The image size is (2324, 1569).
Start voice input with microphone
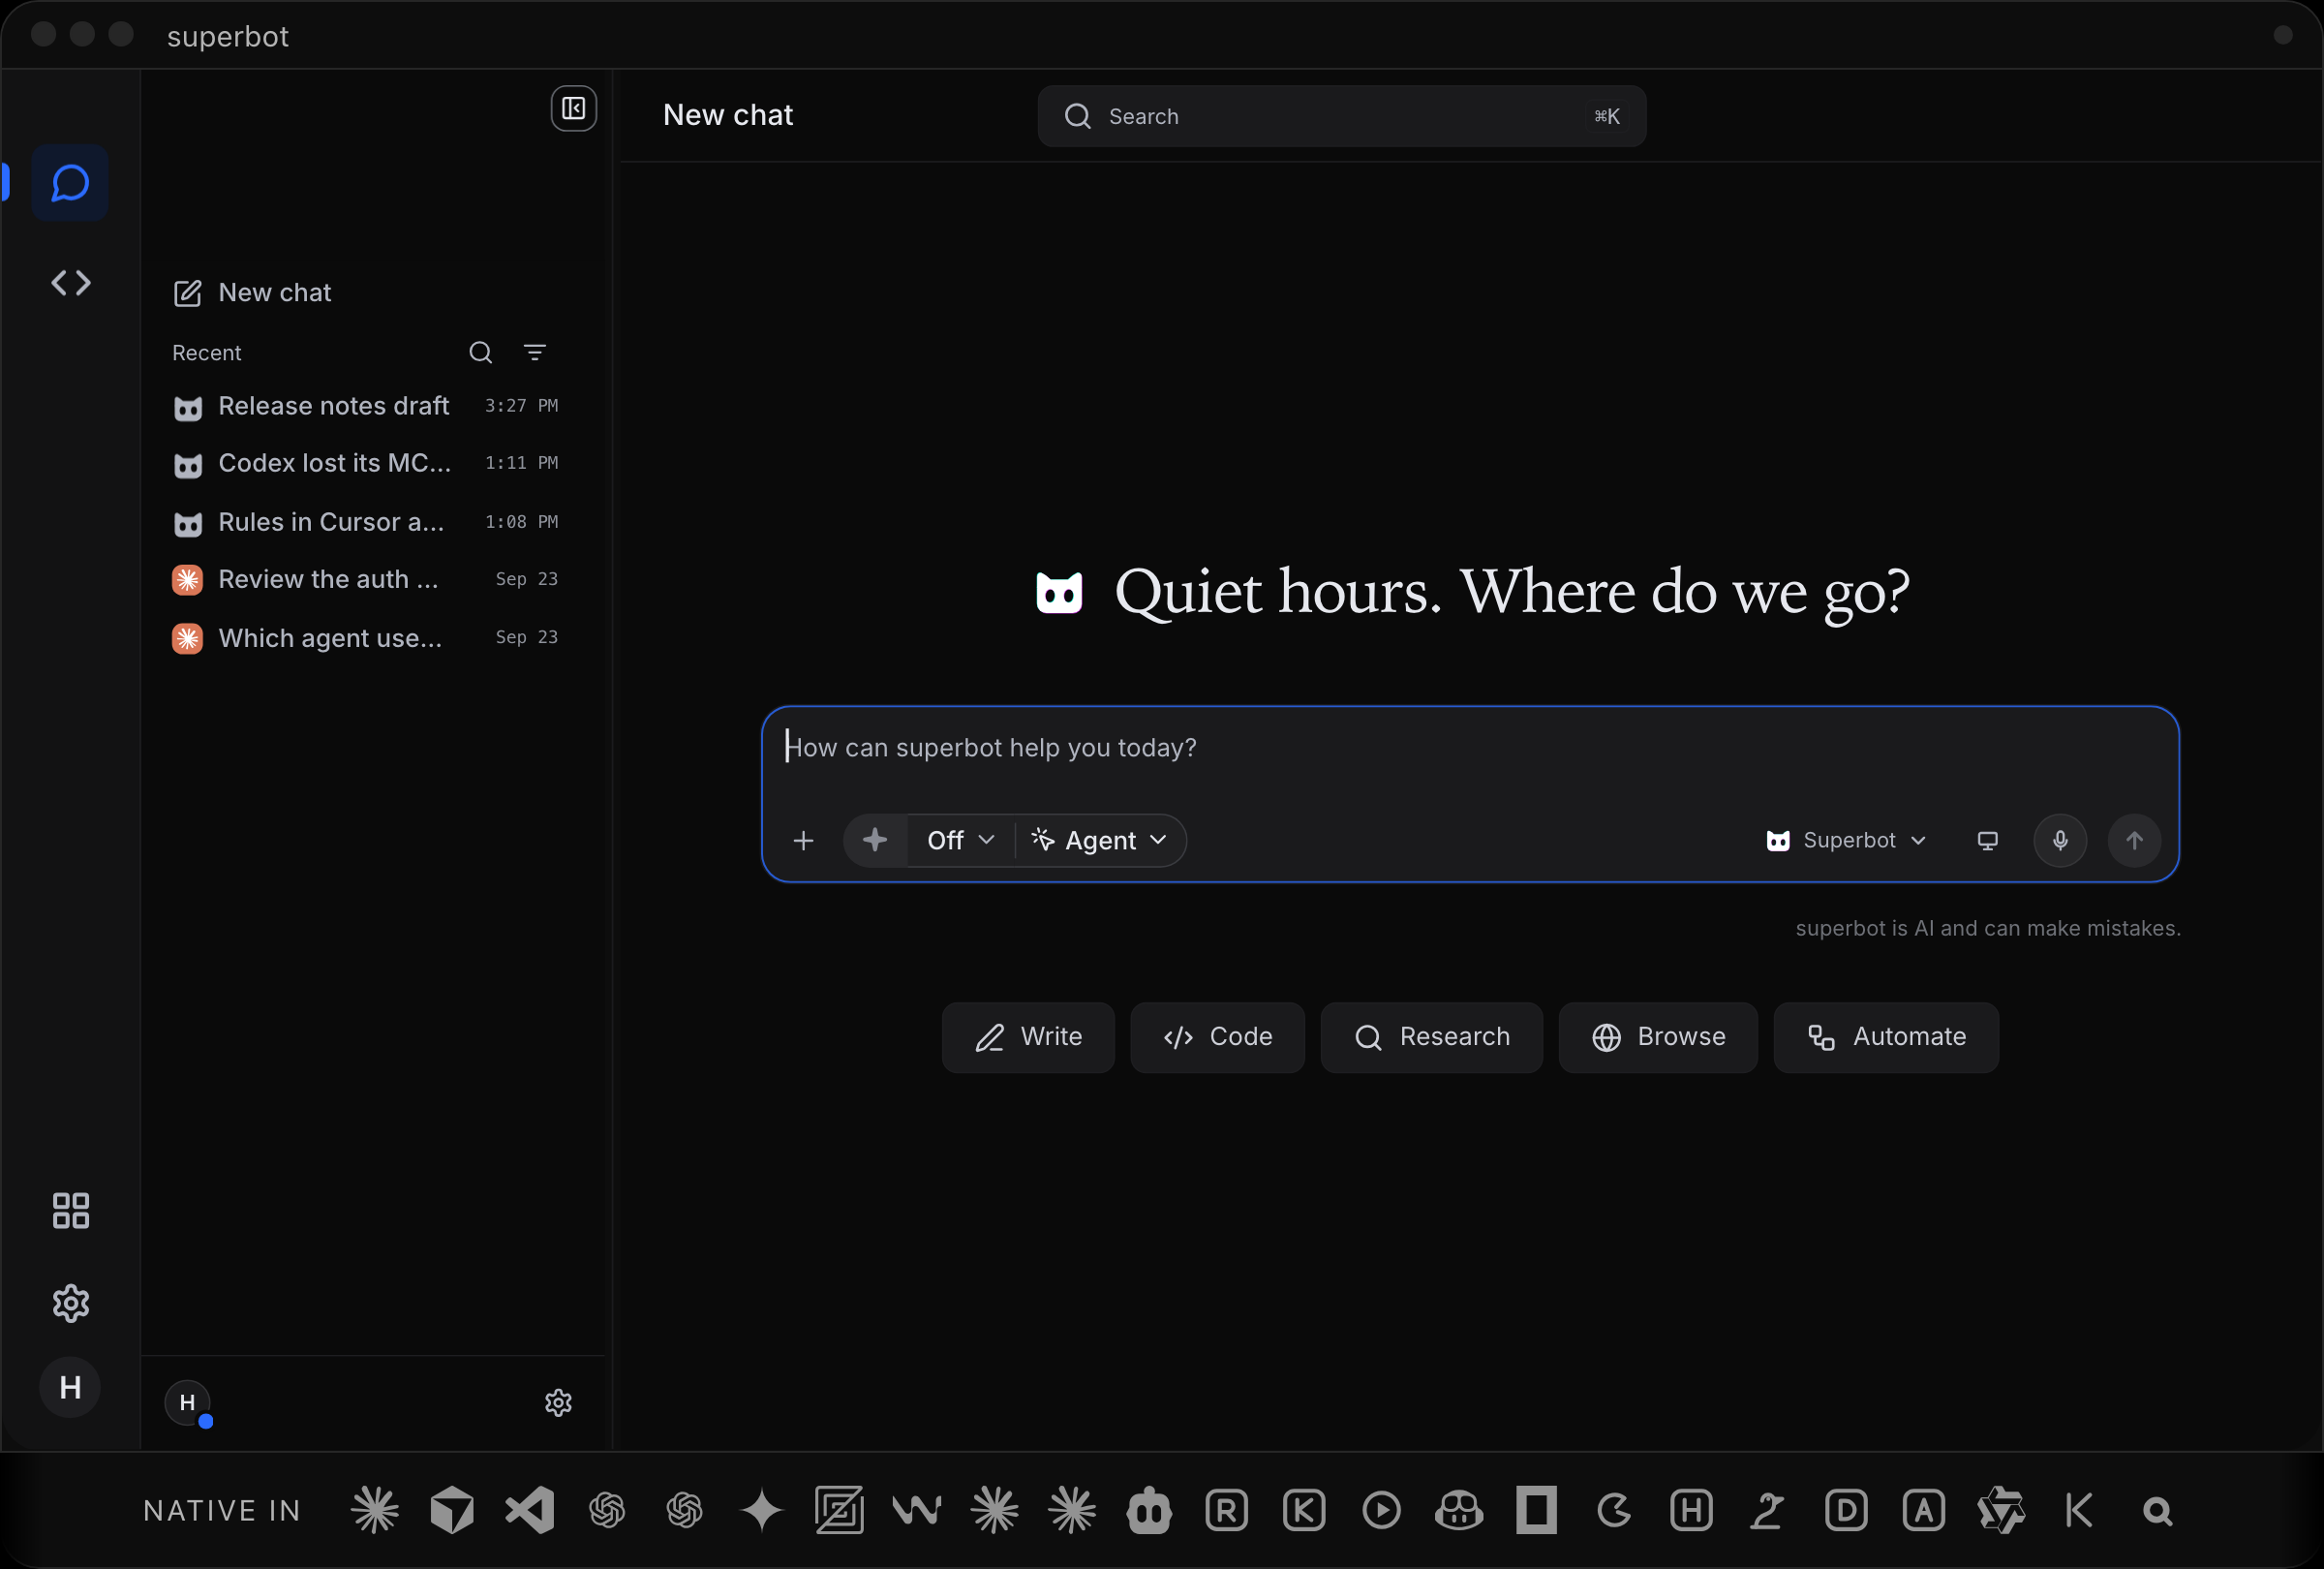[x=2060, y=841]
